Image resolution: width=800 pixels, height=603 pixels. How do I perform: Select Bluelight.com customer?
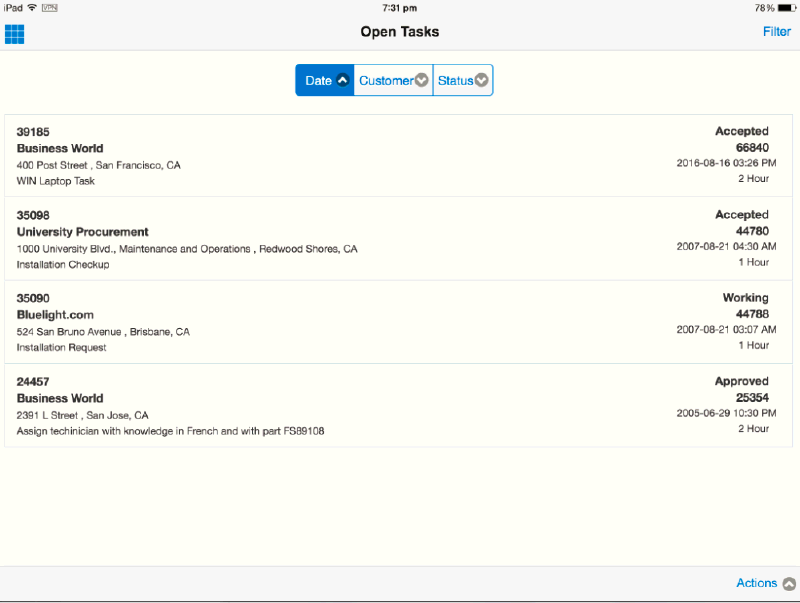55,315
